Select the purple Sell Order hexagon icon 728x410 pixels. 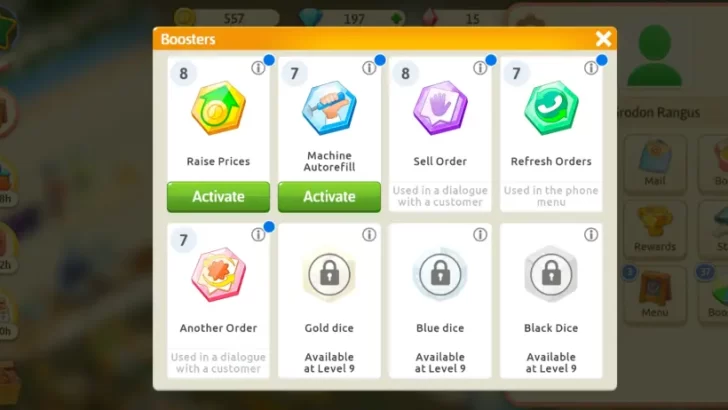pyautogui.click(x=440, y=108)
